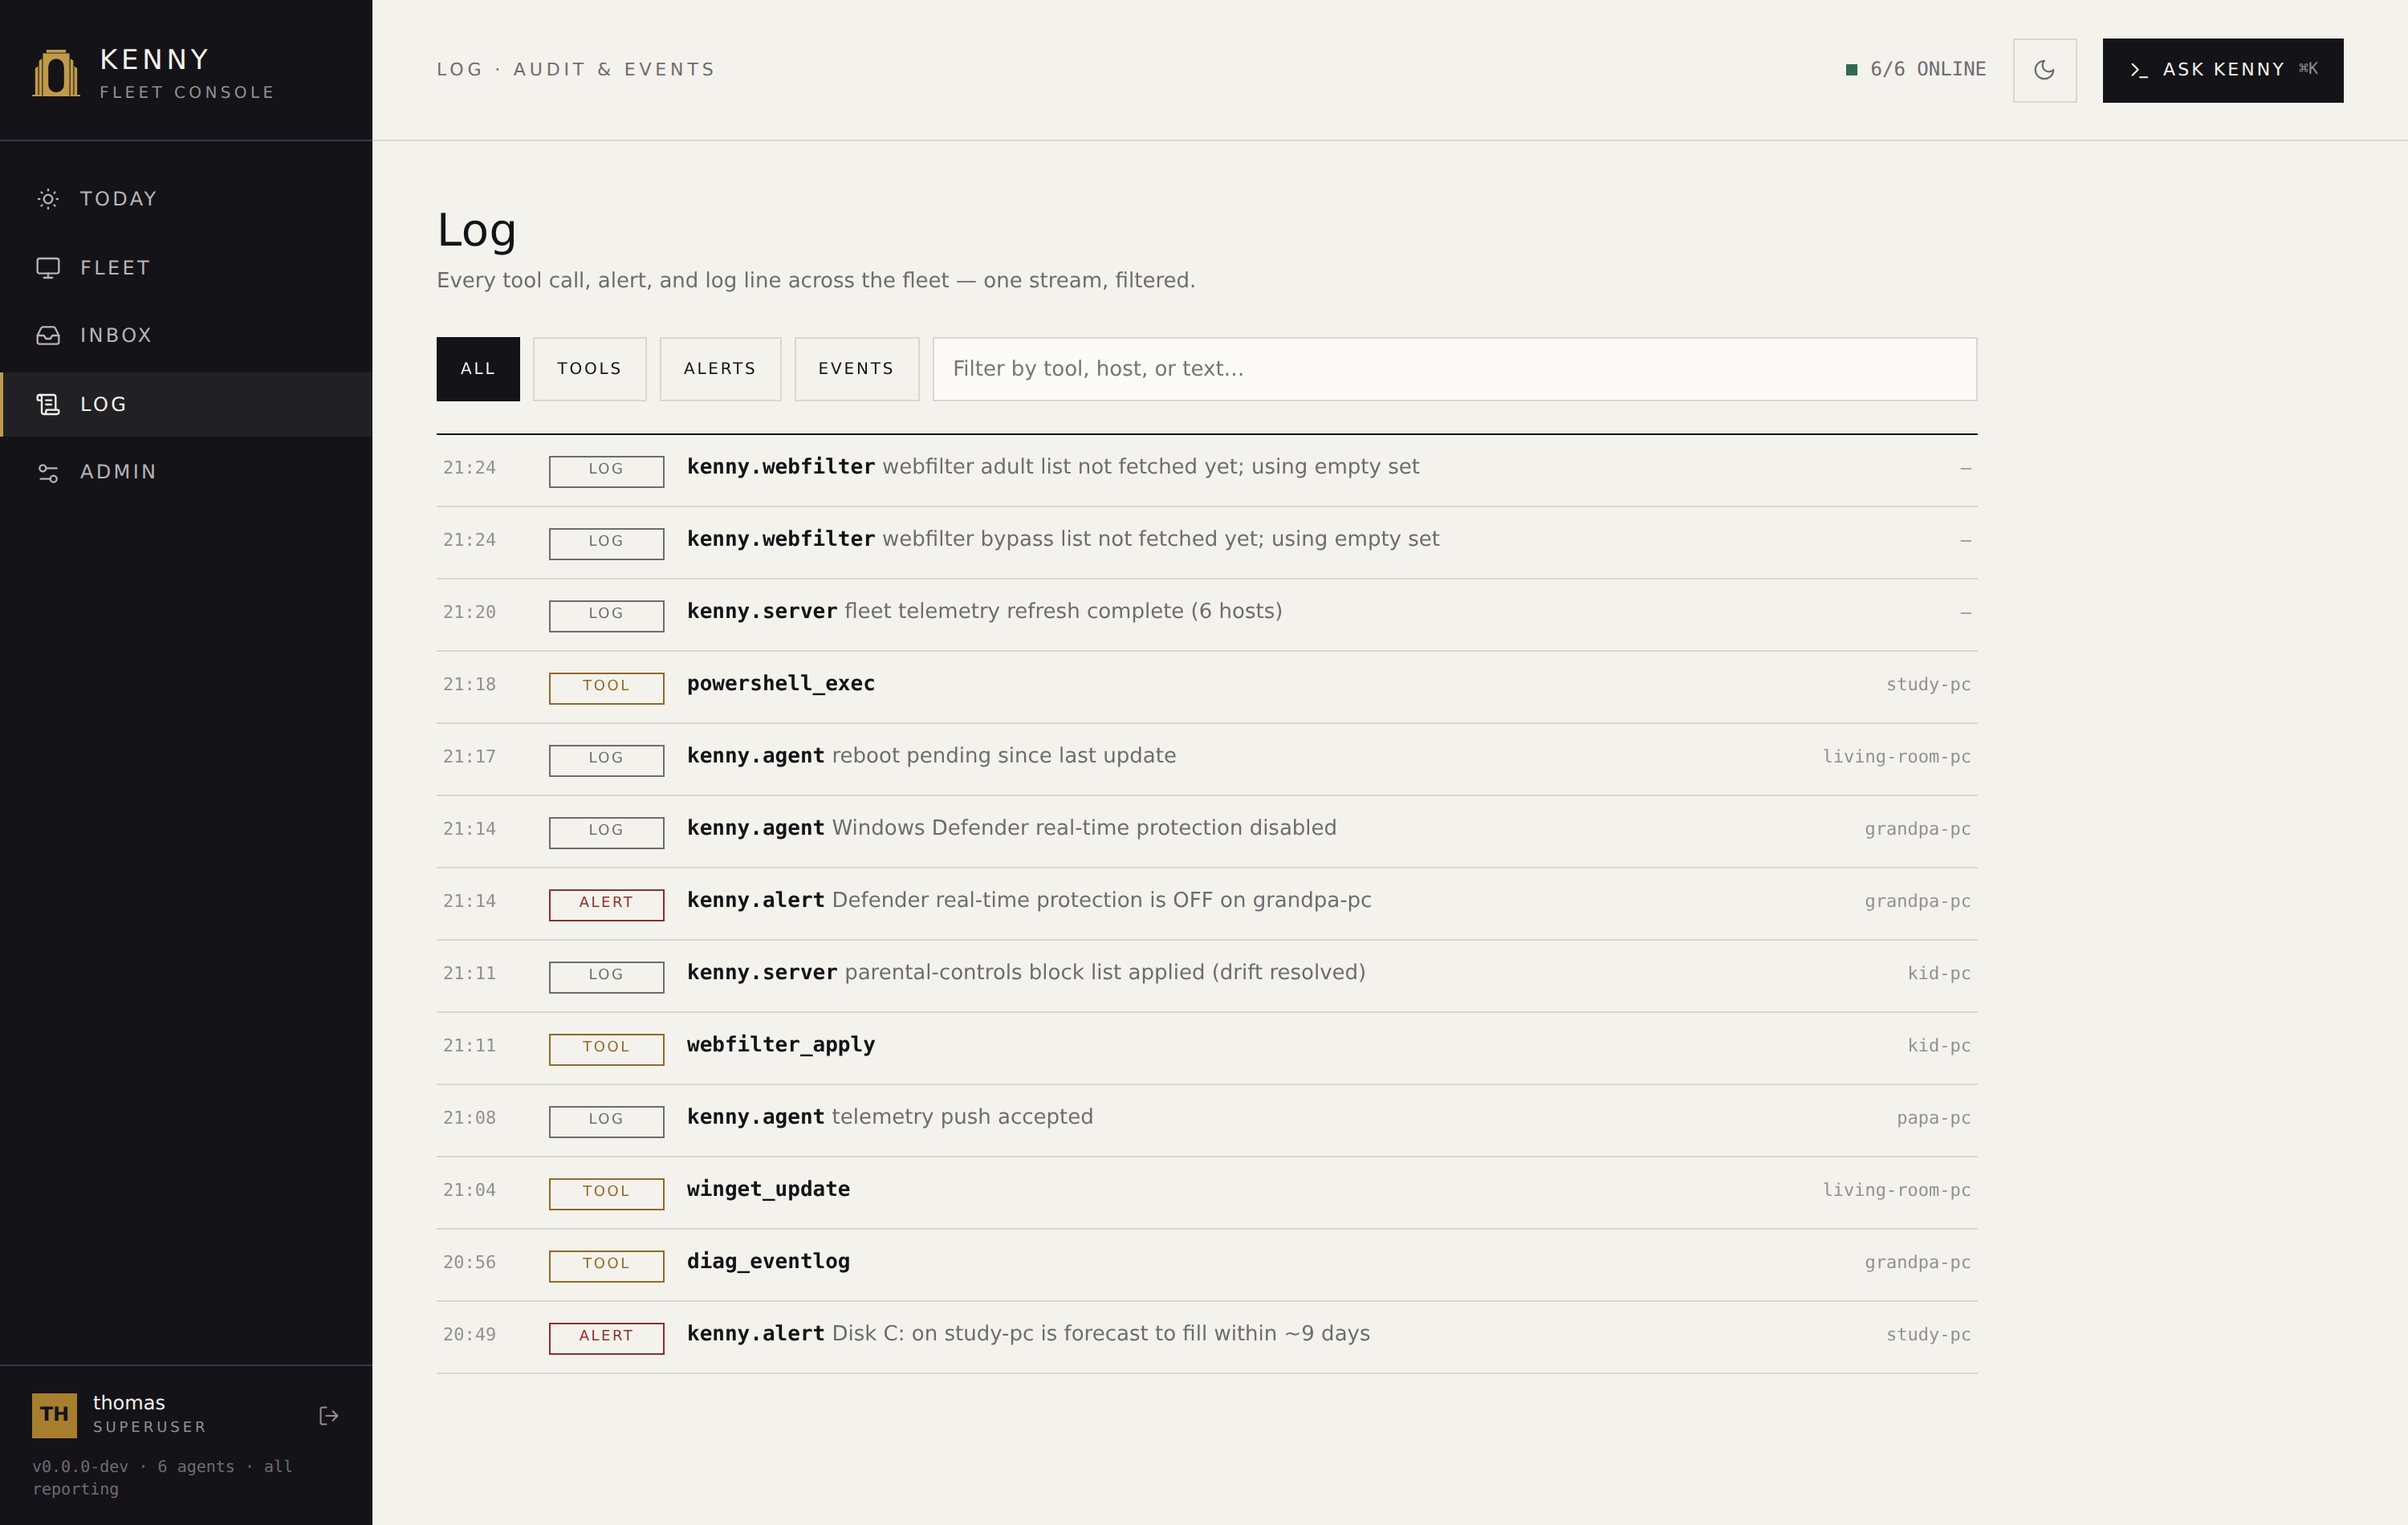Click the winget_update tool entry
Image resolution: width=2408 pixels, height=1525 pixels.
(x=1206, y=1192)
